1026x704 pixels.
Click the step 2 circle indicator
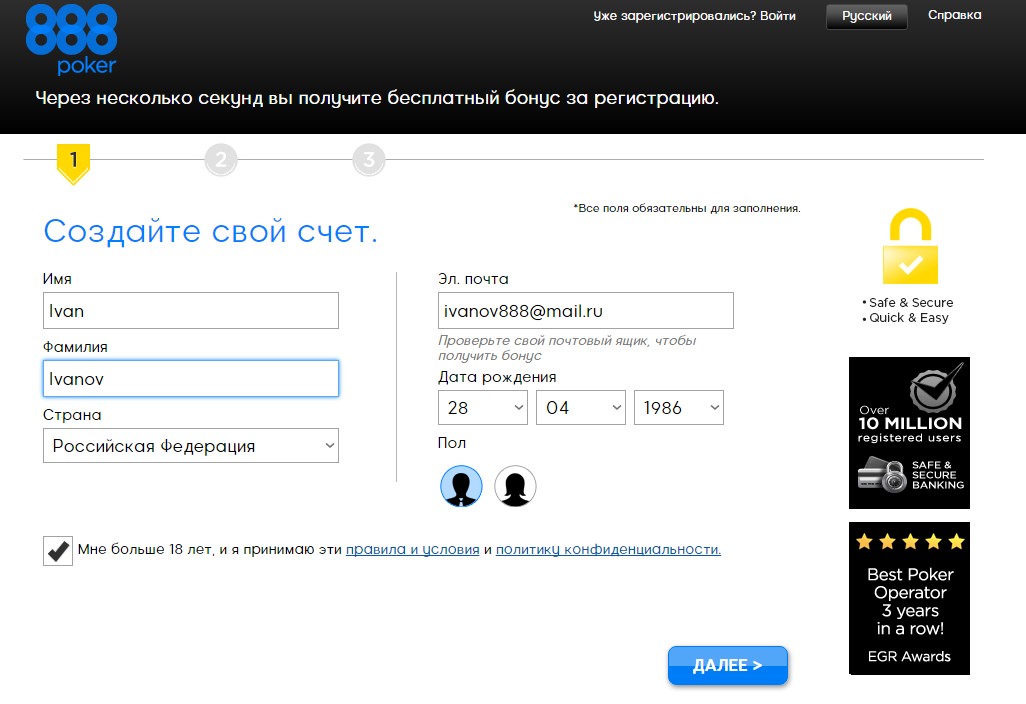(220, 160)
